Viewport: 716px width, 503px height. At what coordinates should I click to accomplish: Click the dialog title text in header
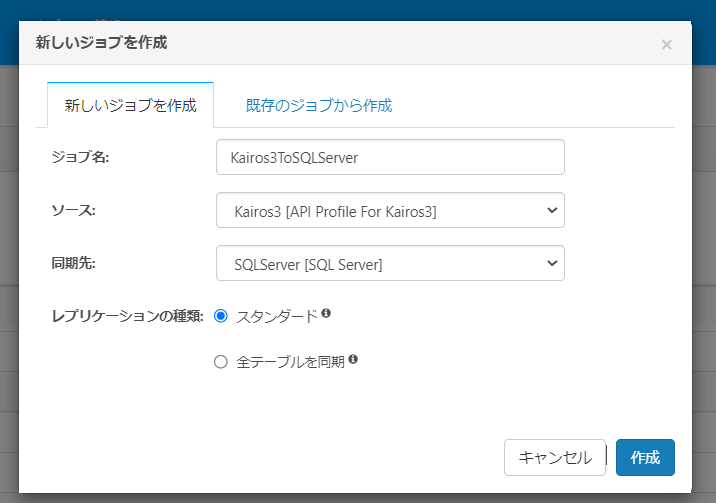[x=101, y=43]
